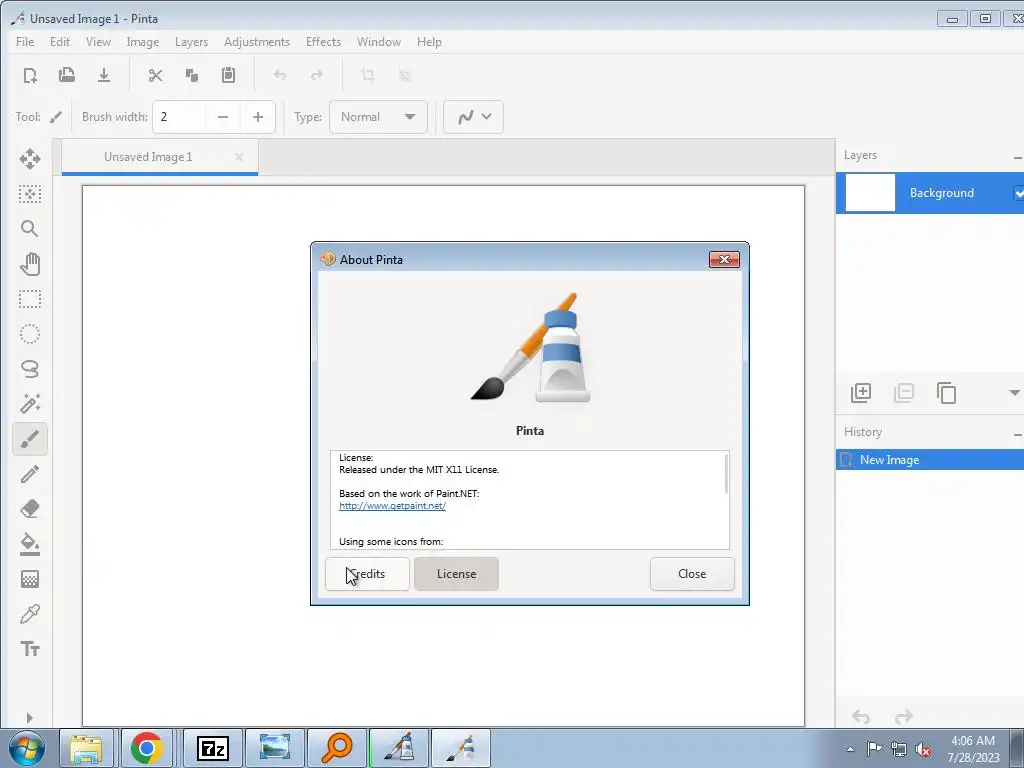Open the Help menu
Viewport: 1024px width, 768px height.
pos(429,42)
